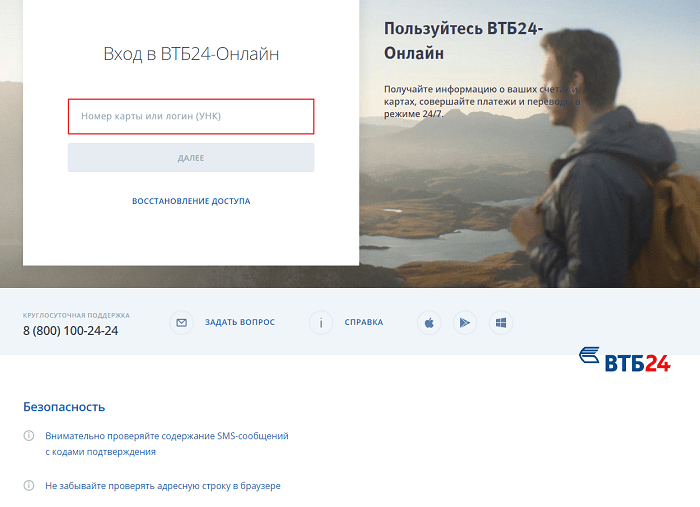This screenshot has width=700, height=507.
Task: Open the Google Play icon
Action: click(x=465, y=322)
